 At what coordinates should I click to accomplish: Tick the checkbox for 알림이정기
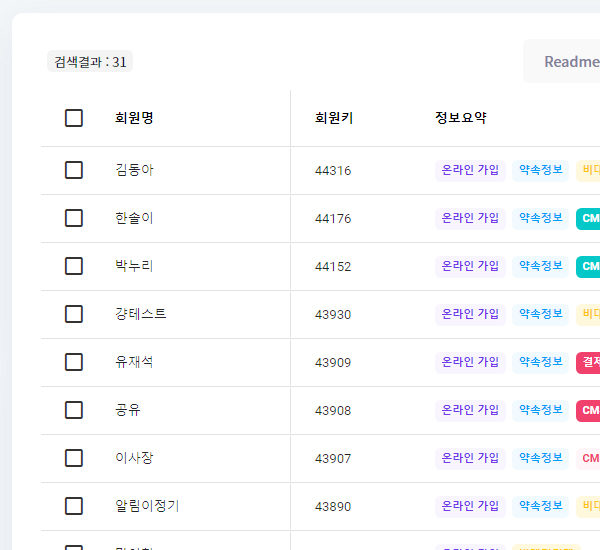coord(74,506)
